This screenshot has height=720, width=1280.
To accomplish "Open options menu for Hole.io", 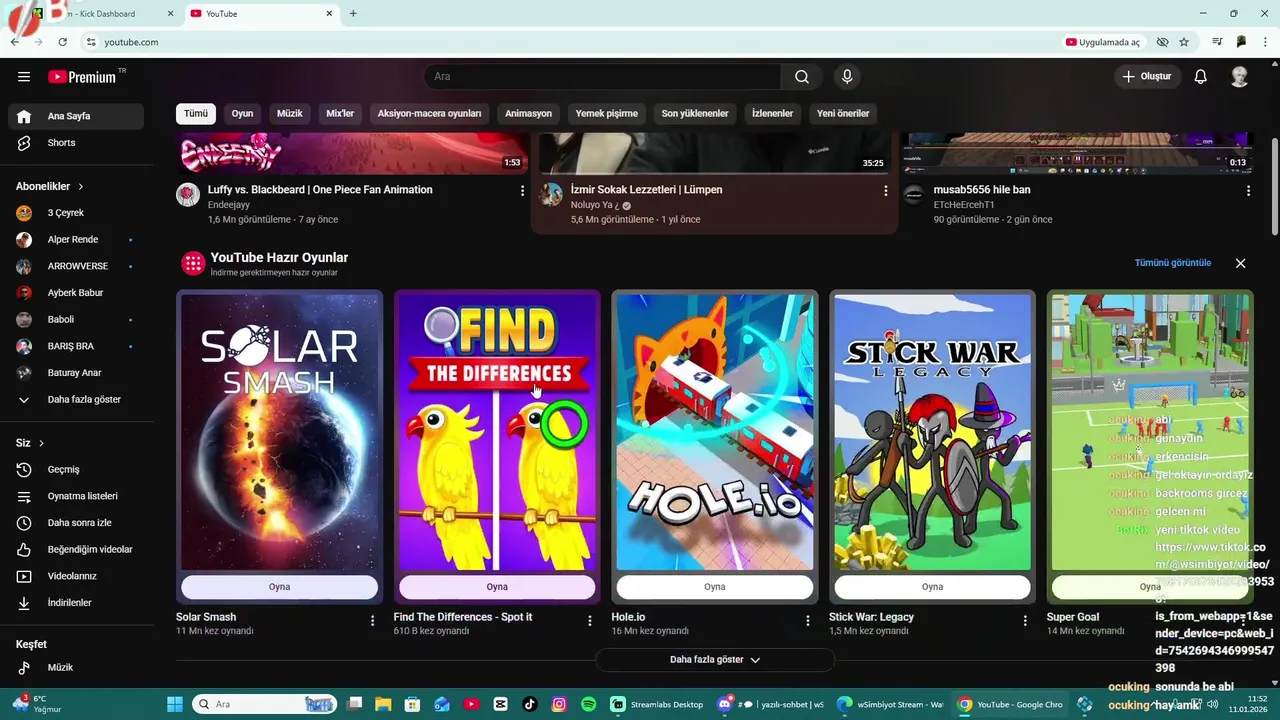I will coord(808,621).
